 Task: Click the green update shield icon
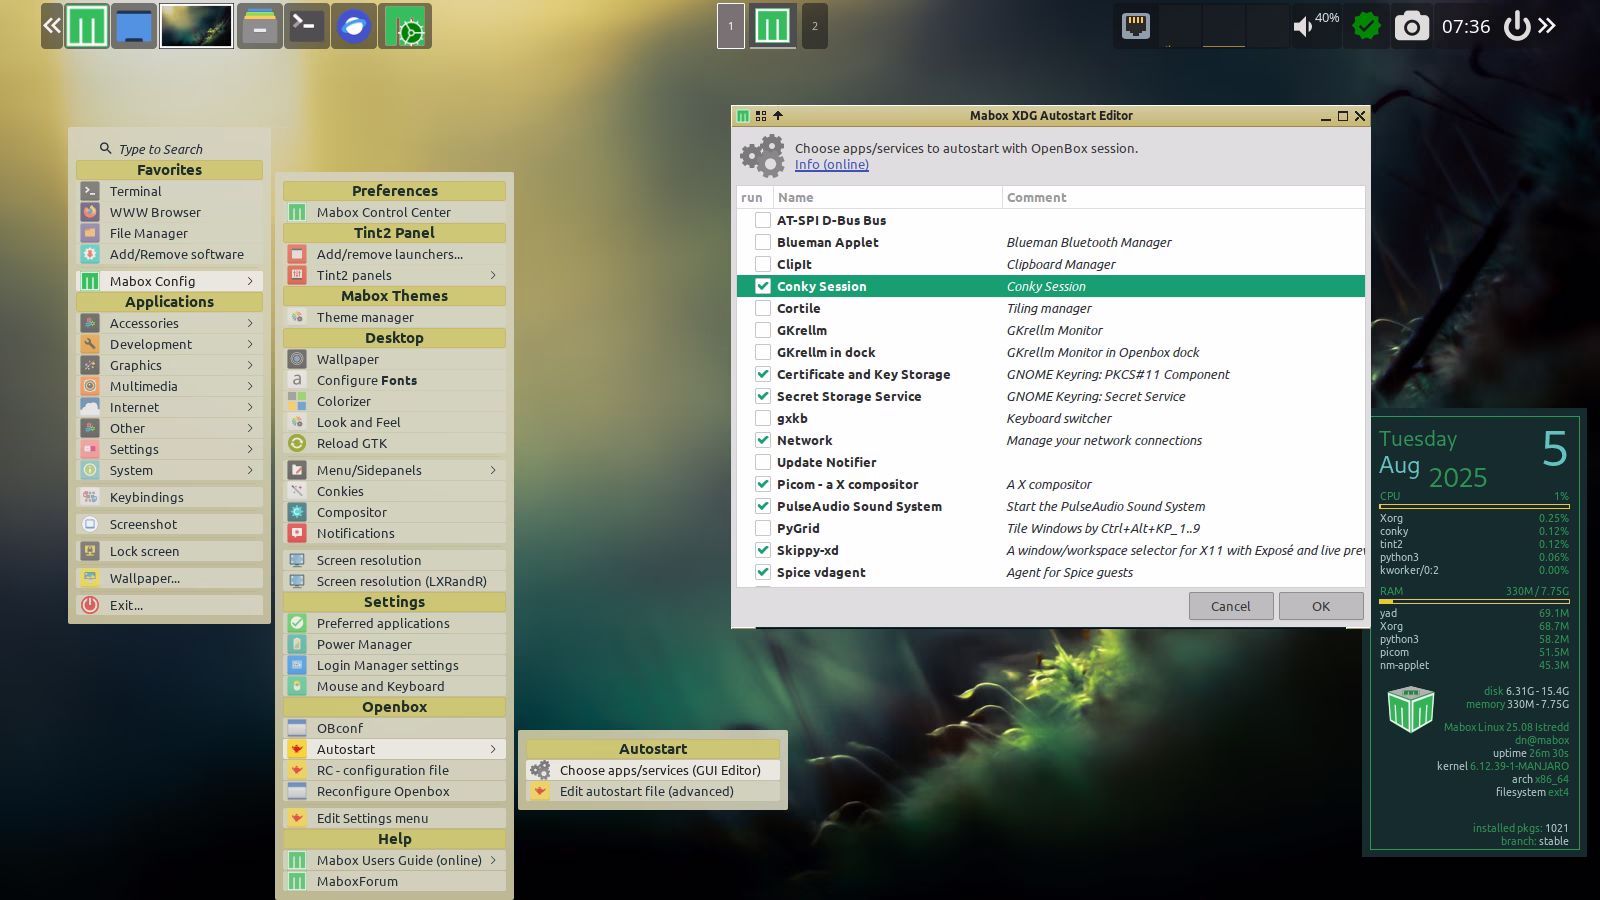[x=1366, y=27]
